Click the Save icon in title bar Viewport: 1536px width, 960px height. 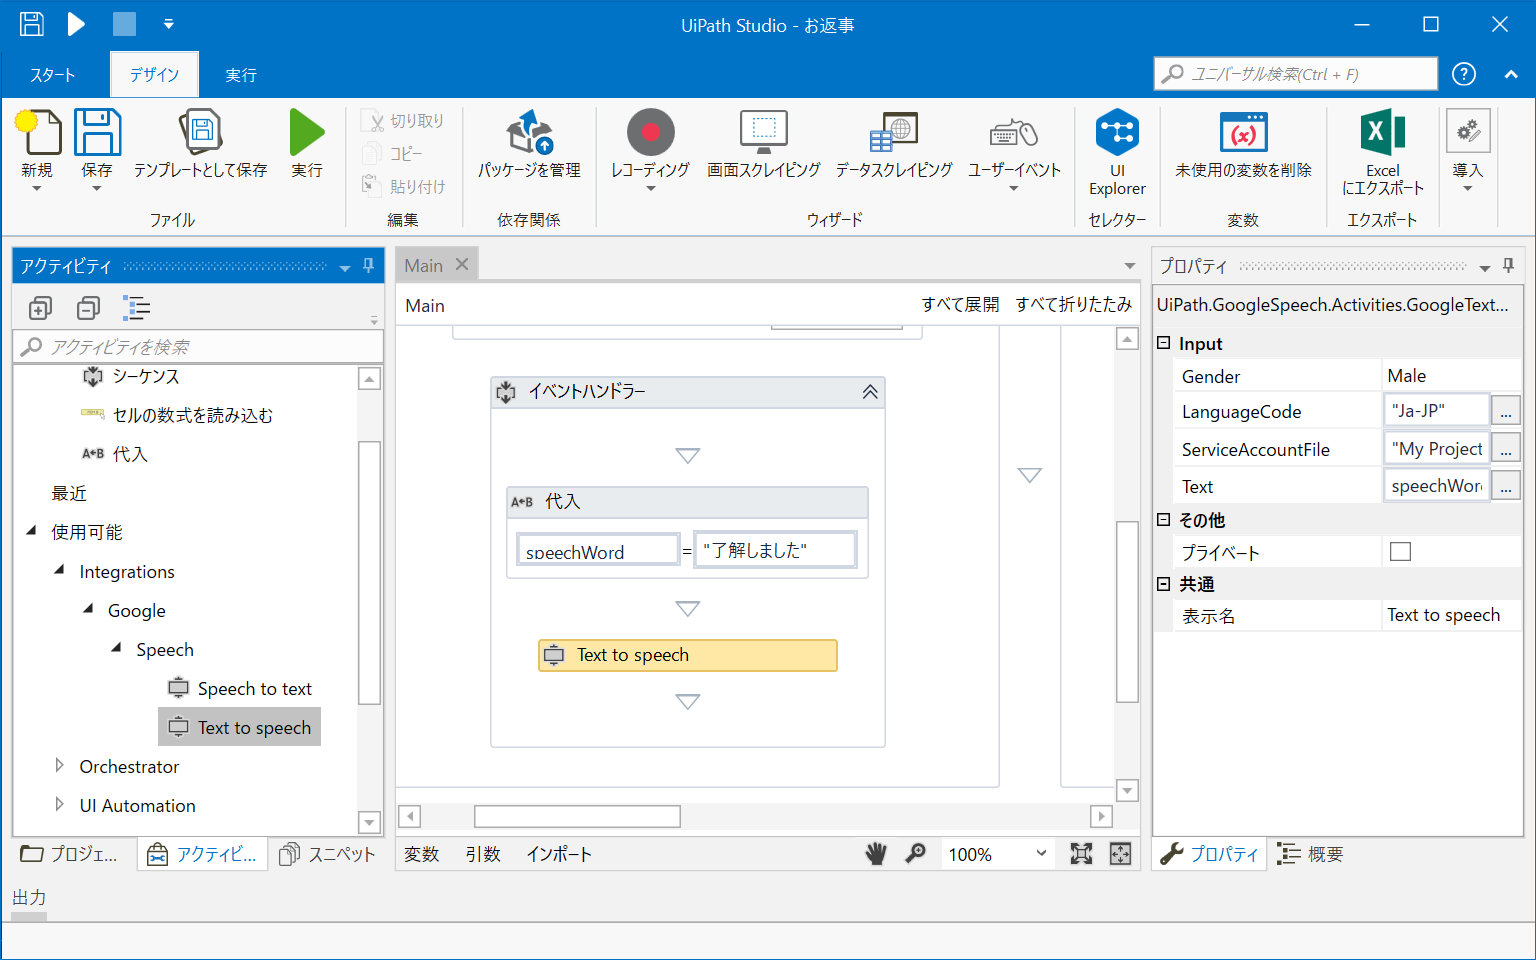click(32, 24)
